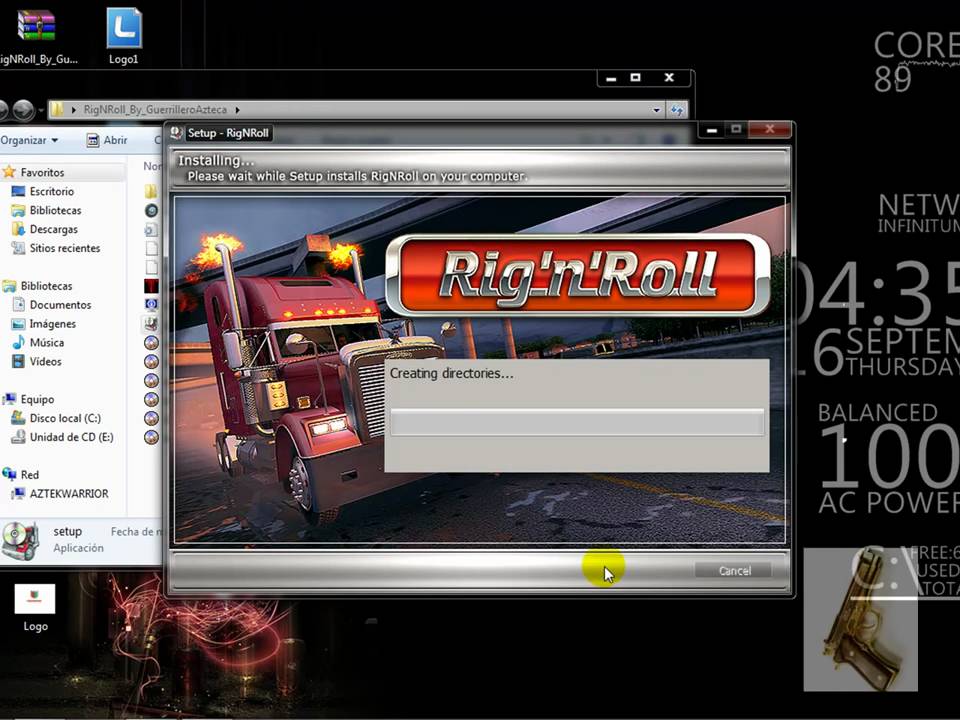
Task: Click the Favoritos star icon
Action: (9, 172)
